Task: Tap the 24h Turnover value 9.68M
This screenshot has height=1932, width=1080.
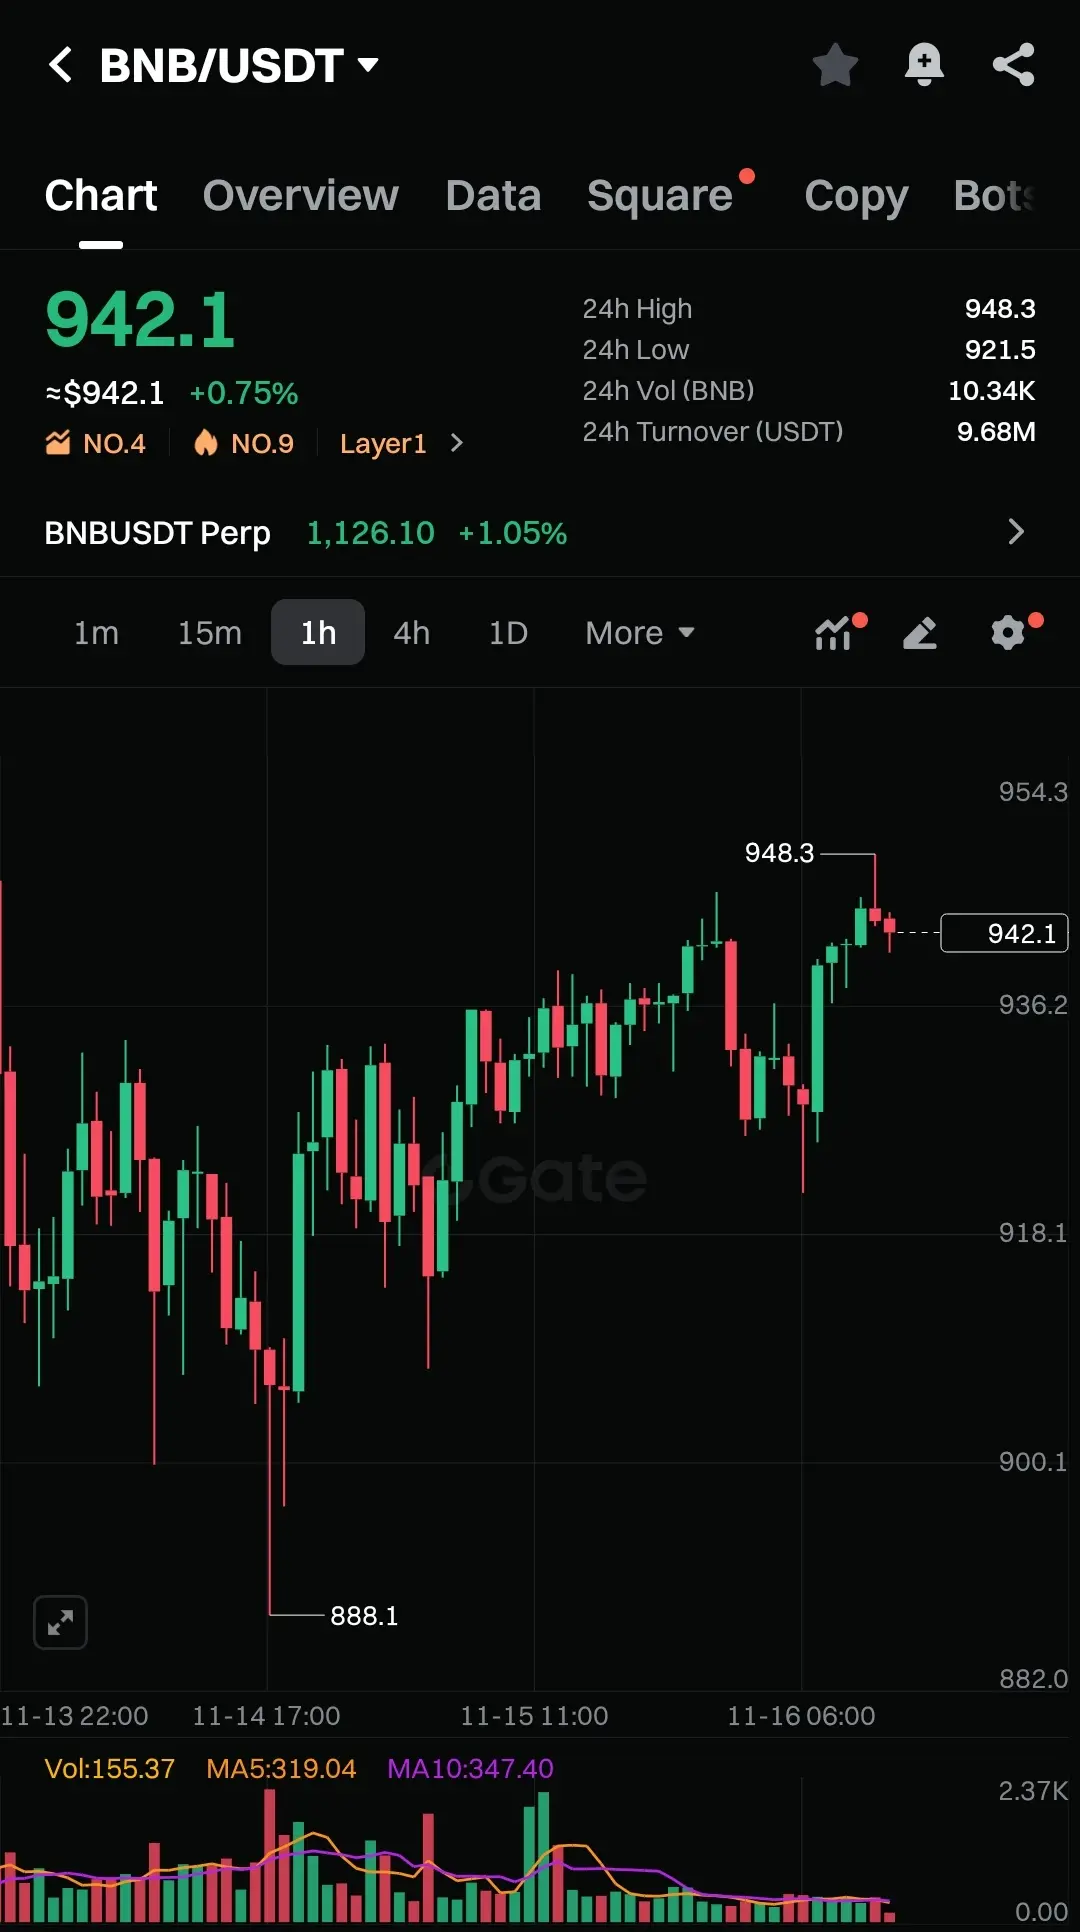Action: 996,432
